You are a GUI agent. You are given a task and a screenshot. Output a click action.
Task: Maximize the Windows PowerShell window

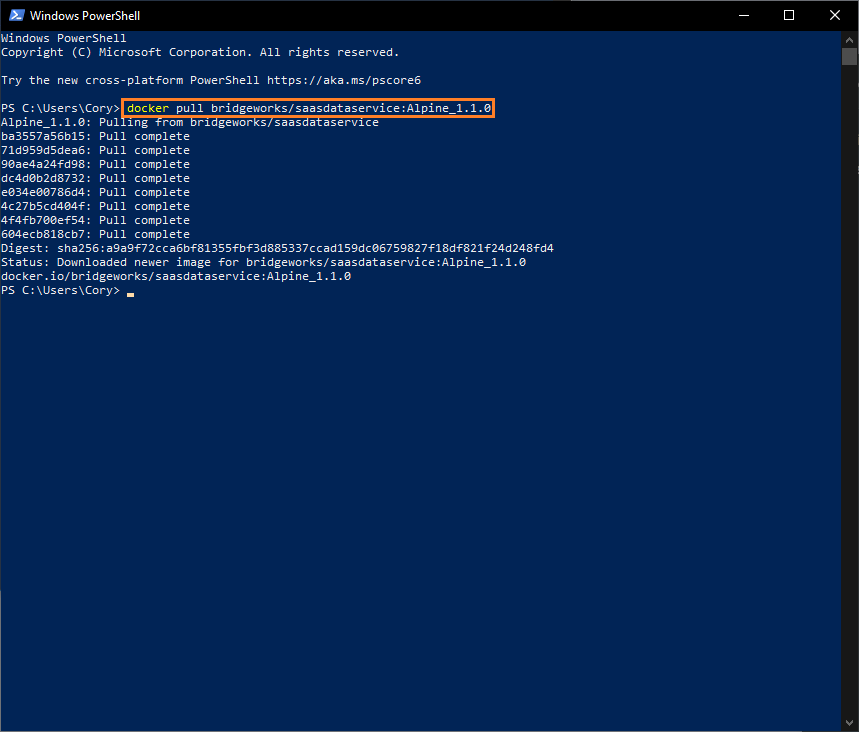(x=789, y=15)
